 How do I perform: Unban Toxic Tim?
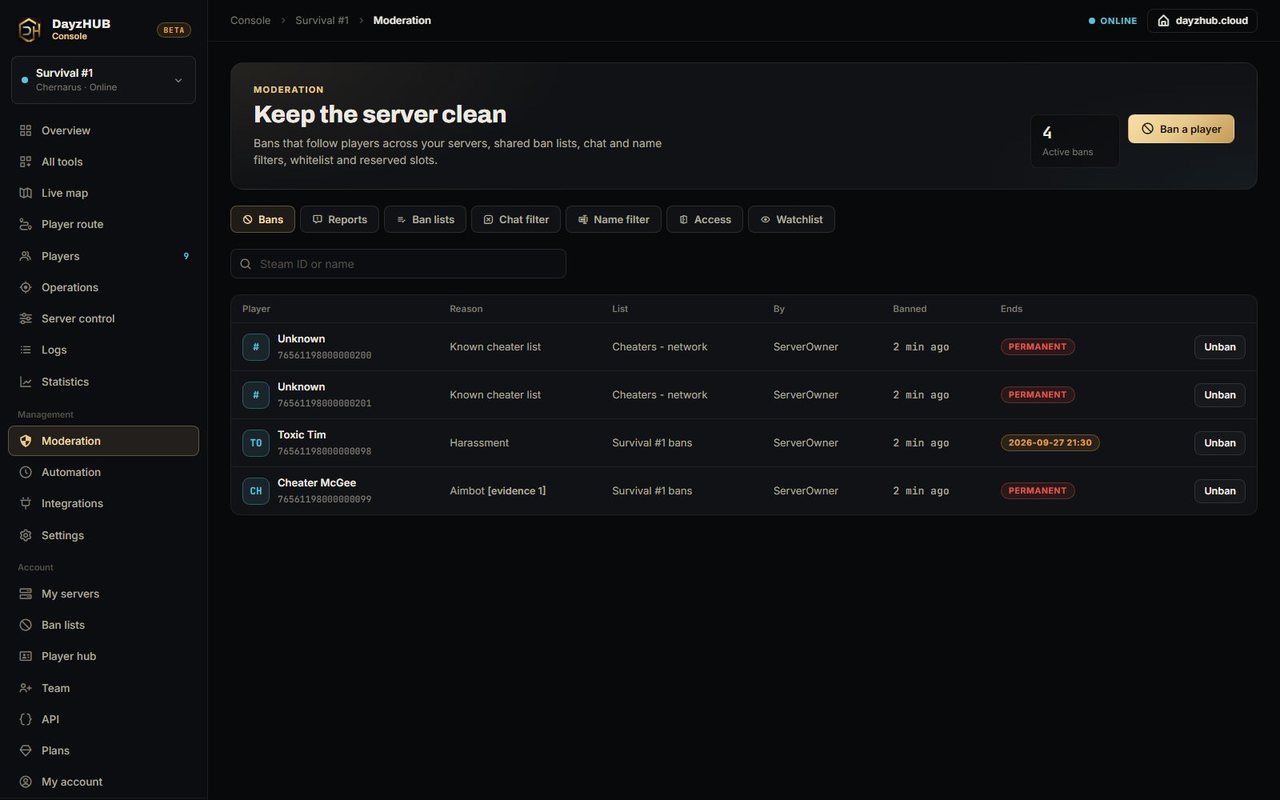1220,443
